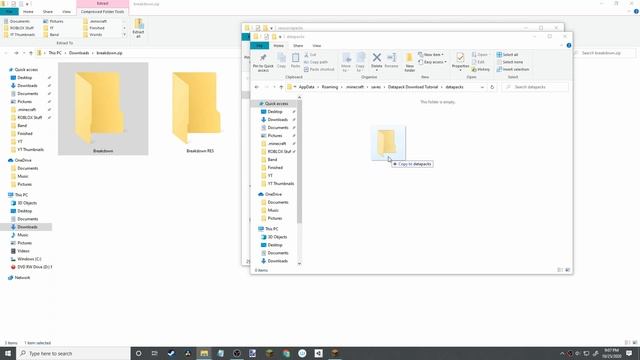Open the View tab in breakdown.zip window
640x360 pixels.
tap(66, 12)
